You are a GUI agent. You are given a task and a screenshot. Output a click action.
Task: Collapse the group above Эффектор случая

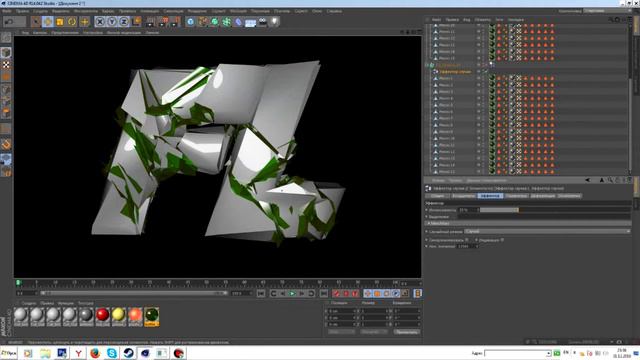coord(427,65)
